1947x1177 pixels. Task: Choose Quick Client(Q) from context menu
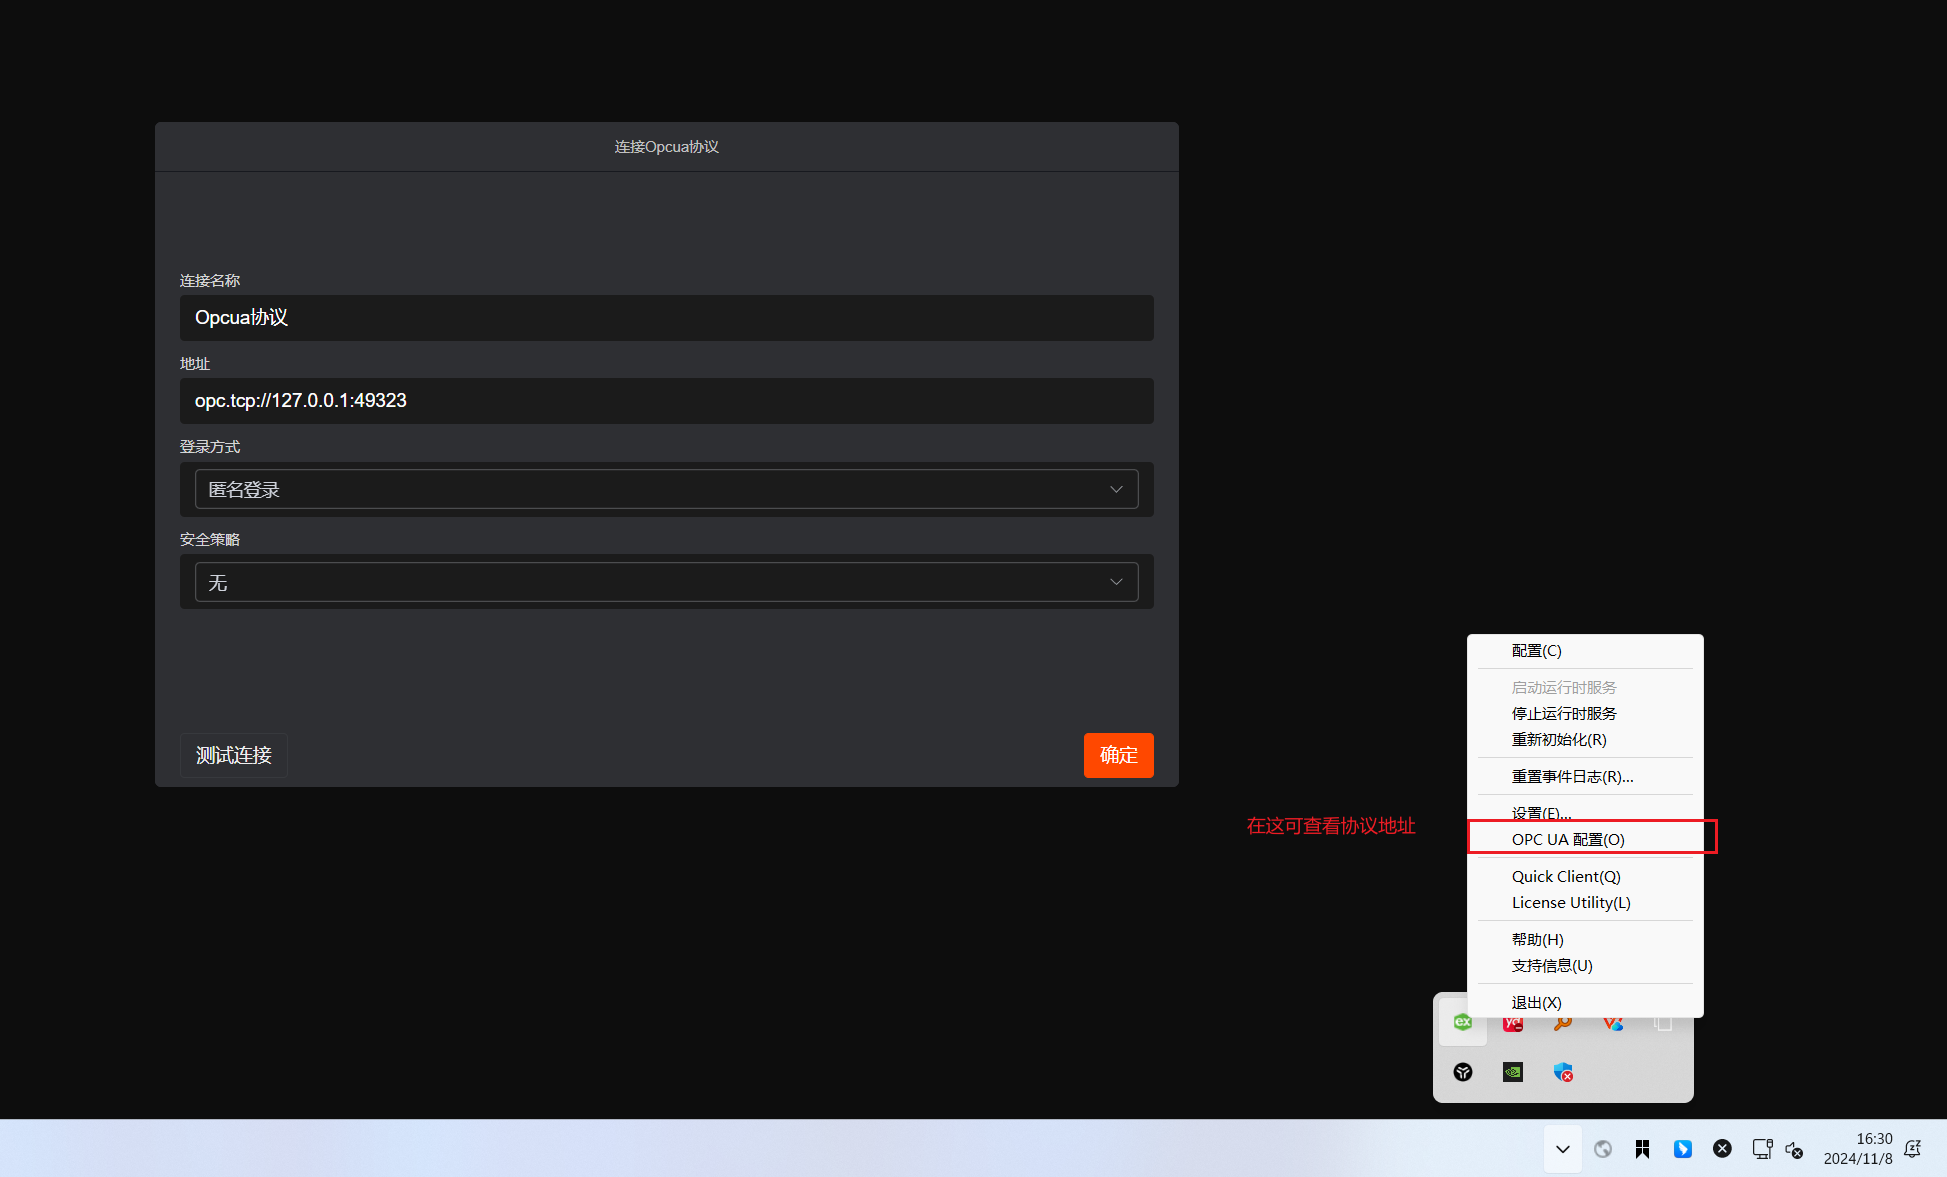coord(1566,876)
